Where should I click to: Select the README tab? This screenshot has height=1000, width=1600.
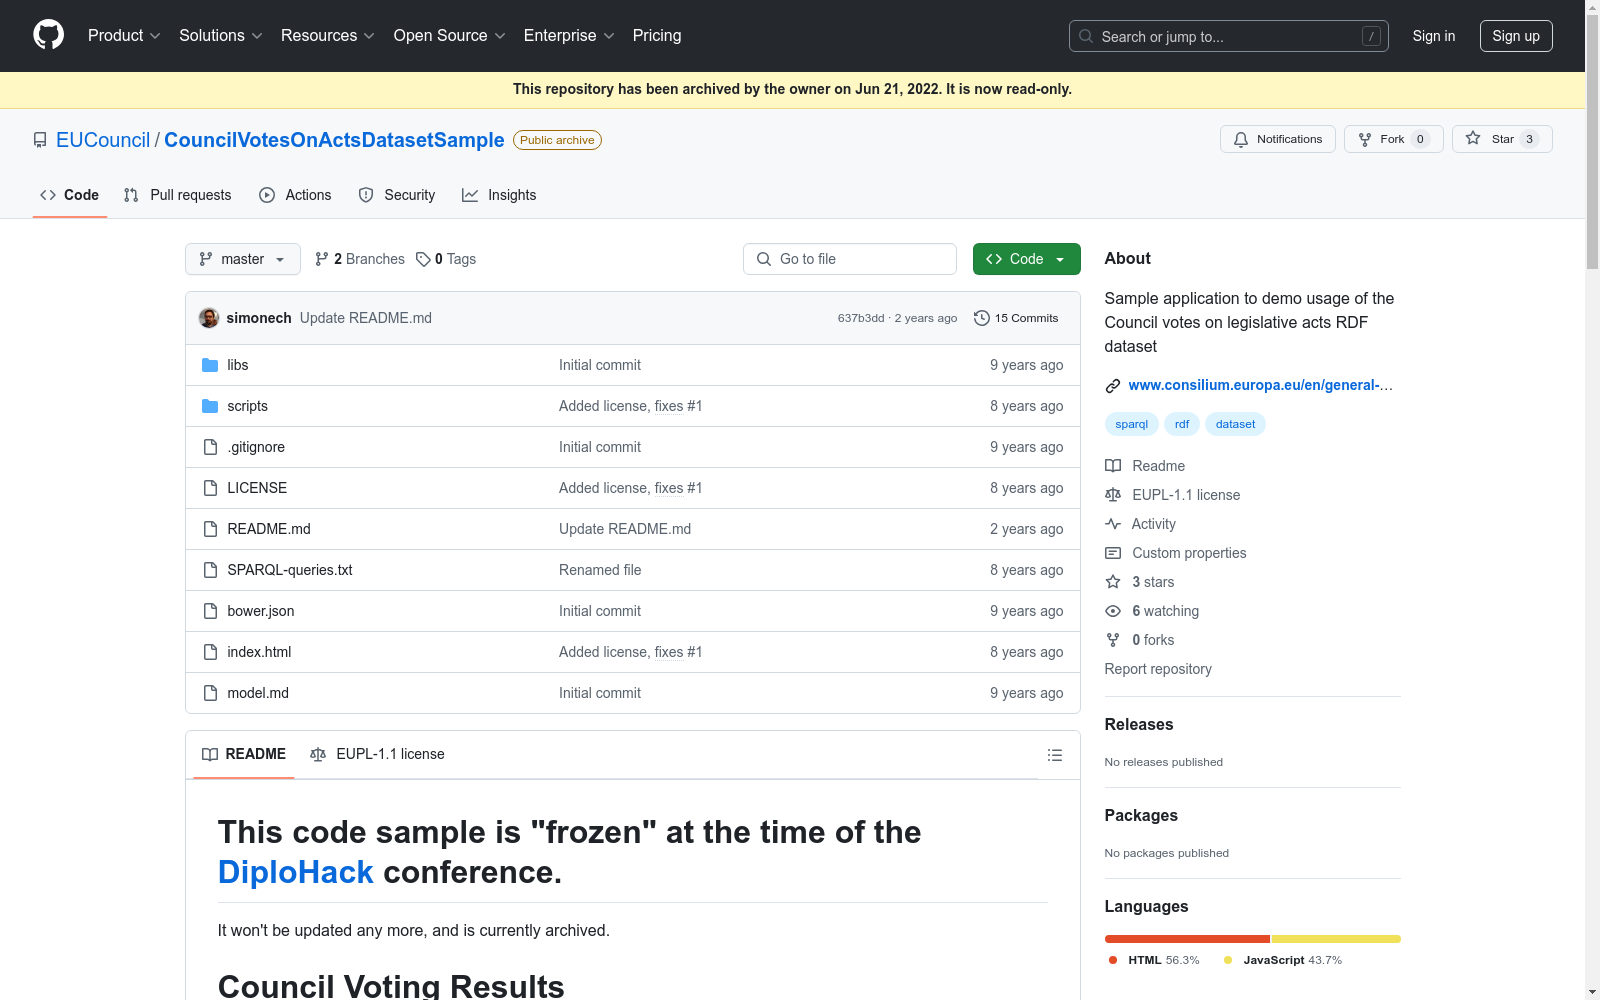(244, 754)
